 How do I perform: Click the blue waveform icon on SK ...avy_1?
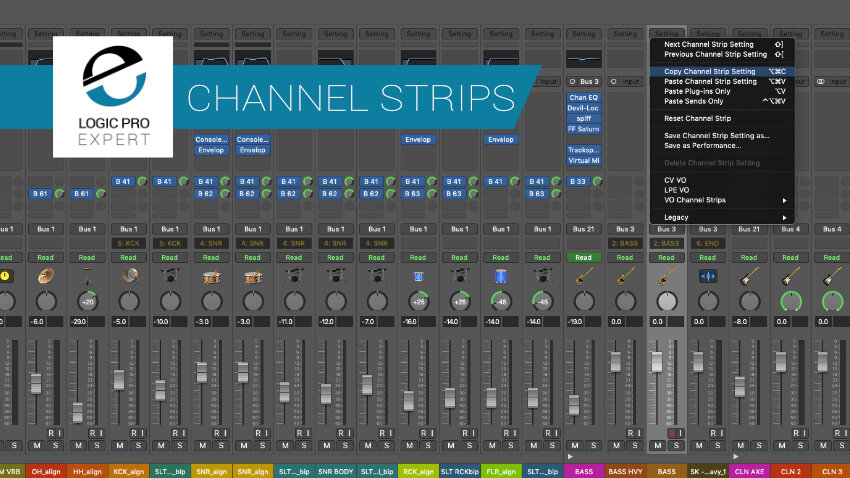point(708,276)
